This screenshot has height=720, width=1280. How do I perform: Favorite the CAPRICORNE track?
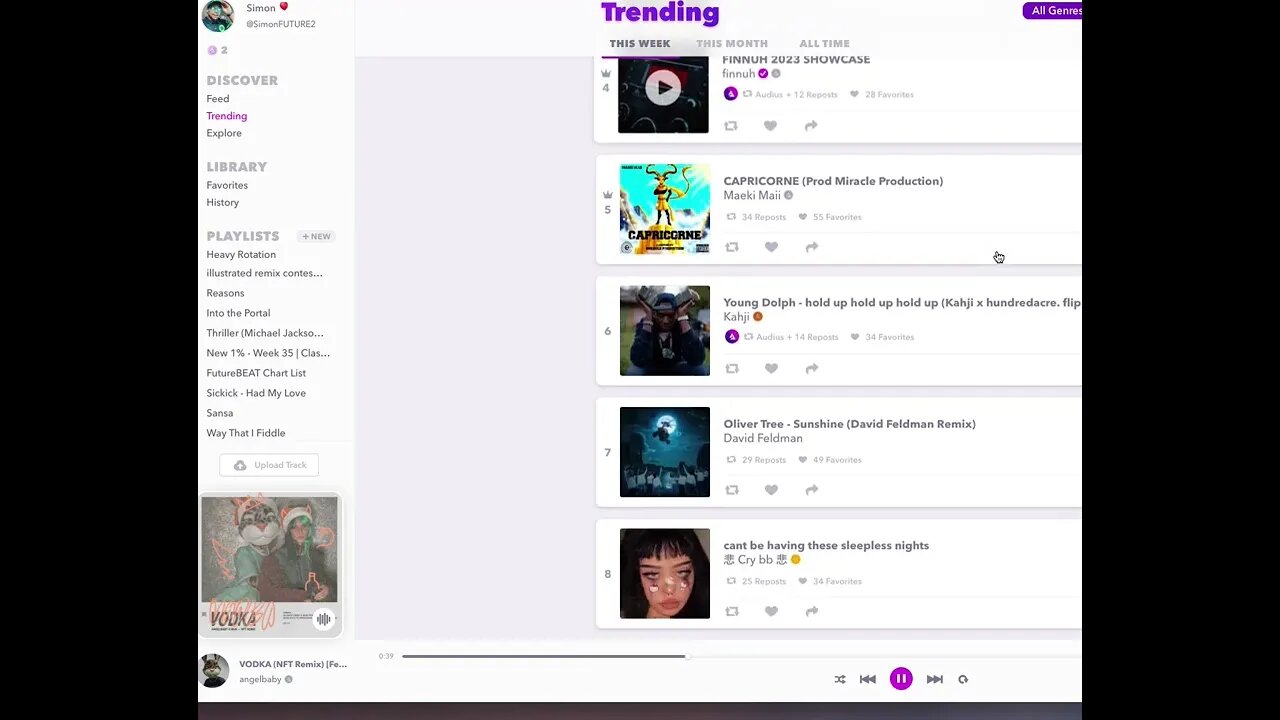(771, 247)
